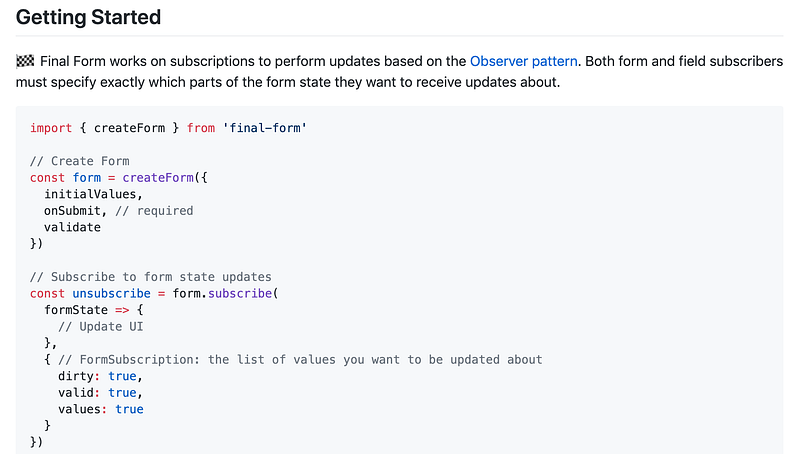The width and height of the screenshot is (800, 454).
Task: Click the formState arrow function parameter
Action: point(76,310)
